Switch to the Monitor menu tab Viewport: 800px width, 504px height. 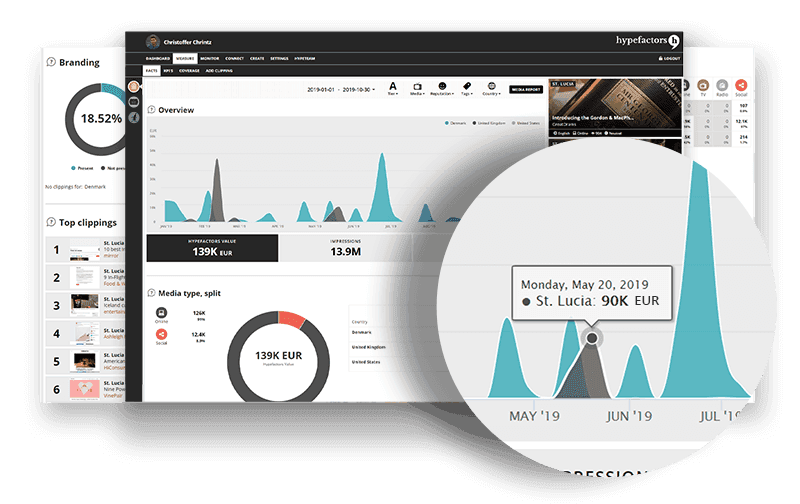tap(209, 59)
